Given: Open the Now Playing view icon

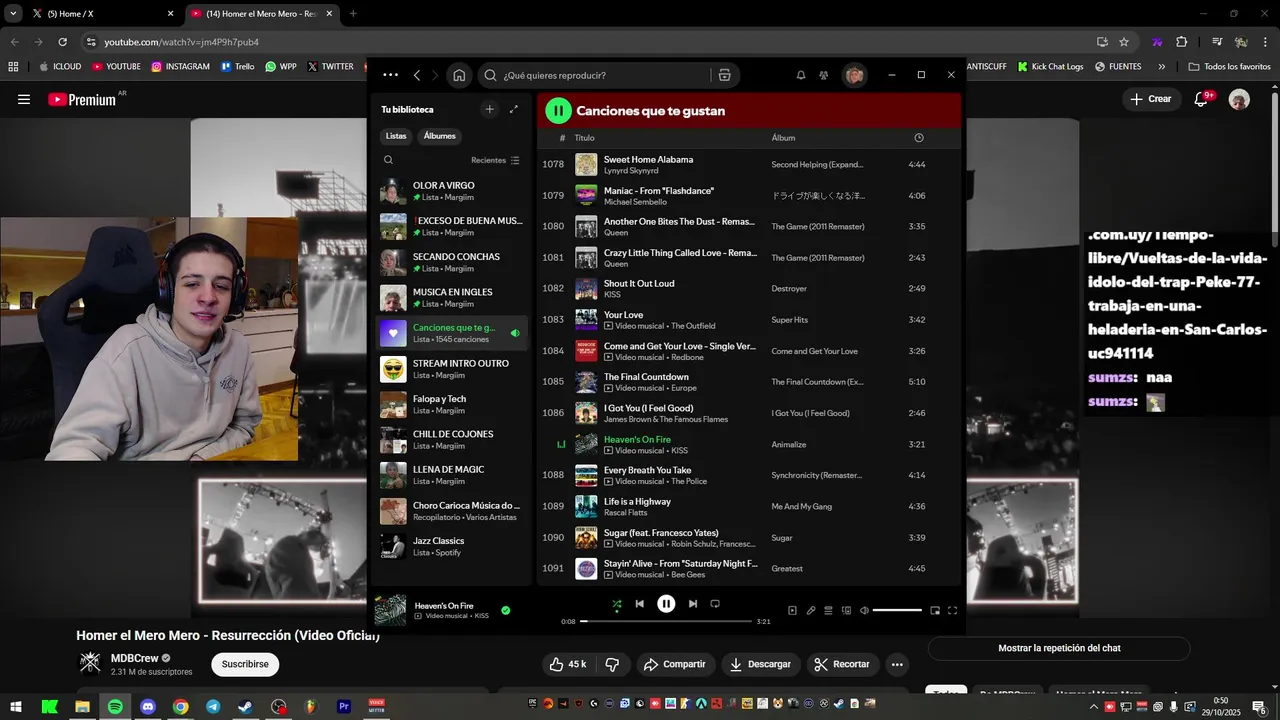Looking at the screenshot, I should click(792, 610).
